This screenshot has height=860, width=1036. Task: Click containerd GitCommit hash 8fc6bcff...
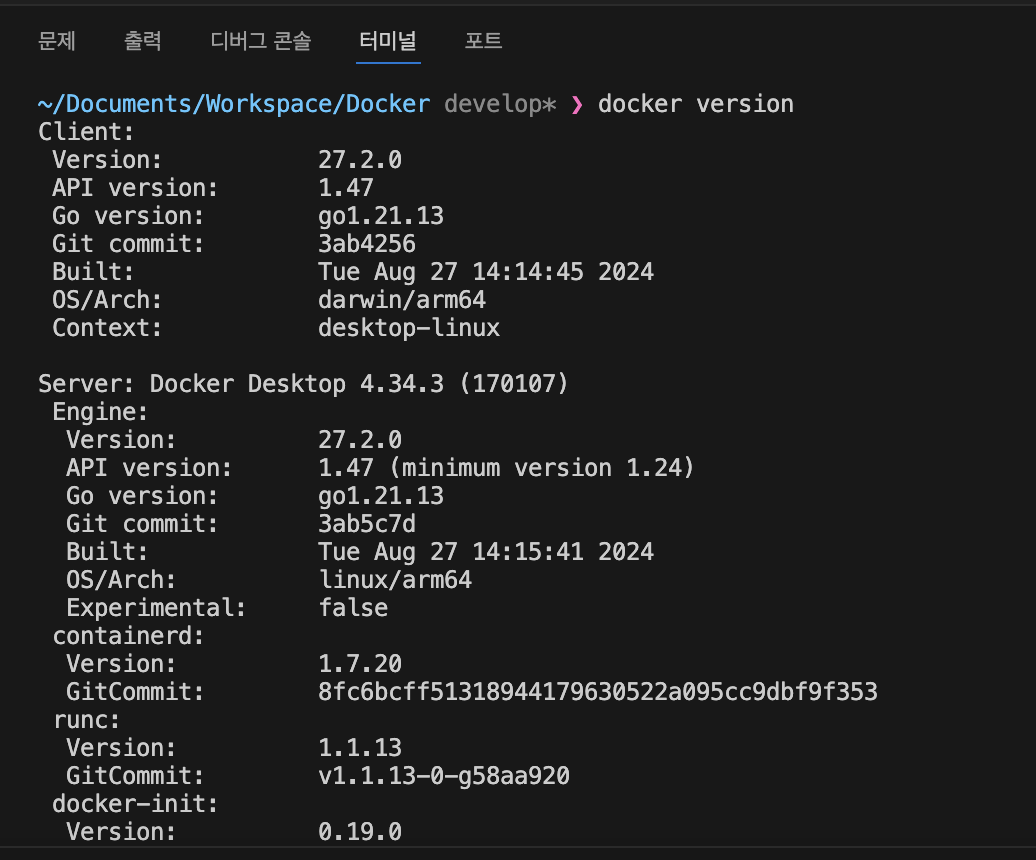[x=598, y=692]
